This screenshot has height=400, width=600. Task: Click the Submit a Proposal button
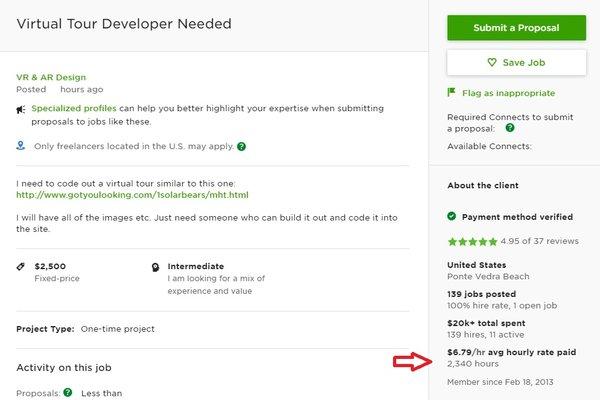516,27
